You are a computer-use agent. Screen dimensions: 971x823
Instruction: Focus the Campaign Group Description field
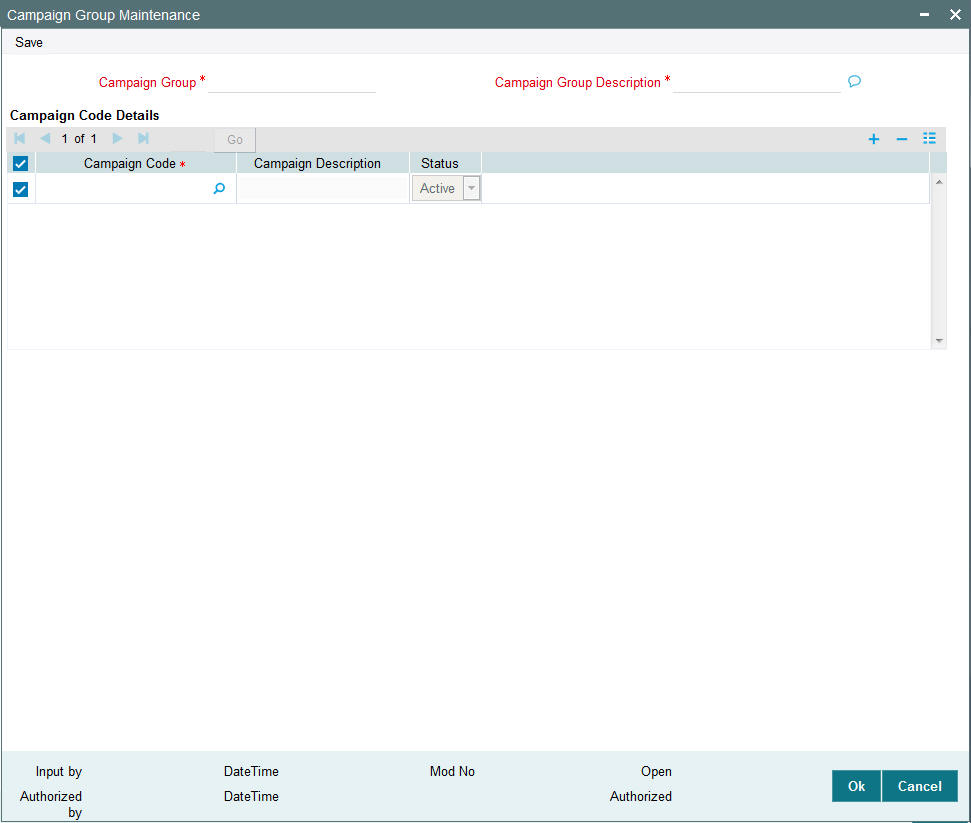(757, 82)
